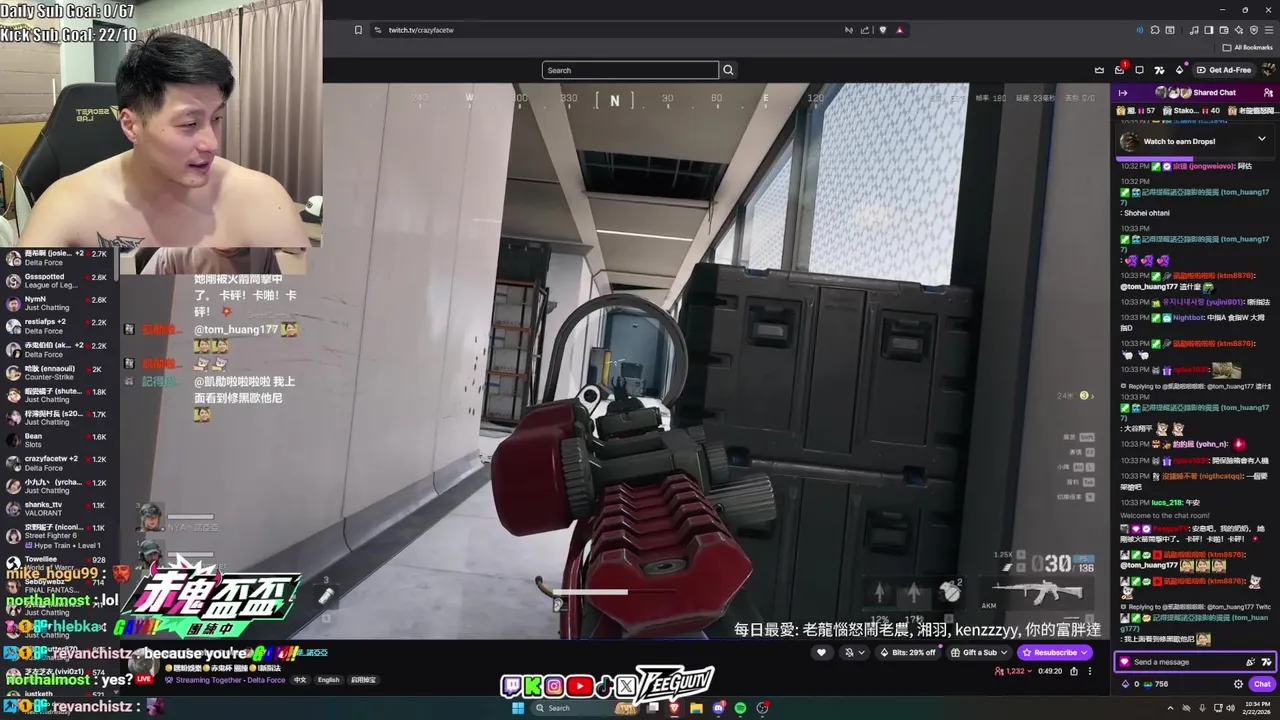
Task: Open bits balance icon below chat
Action: (x=1125, y=684)
